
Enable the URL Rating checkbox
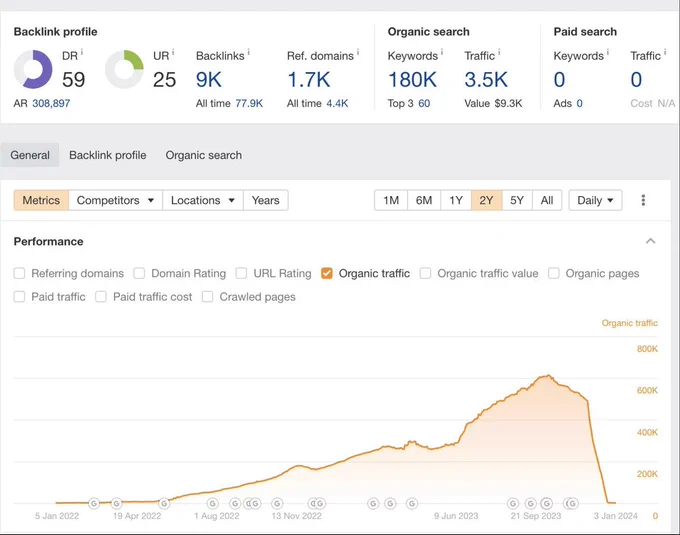pos(241,273)
